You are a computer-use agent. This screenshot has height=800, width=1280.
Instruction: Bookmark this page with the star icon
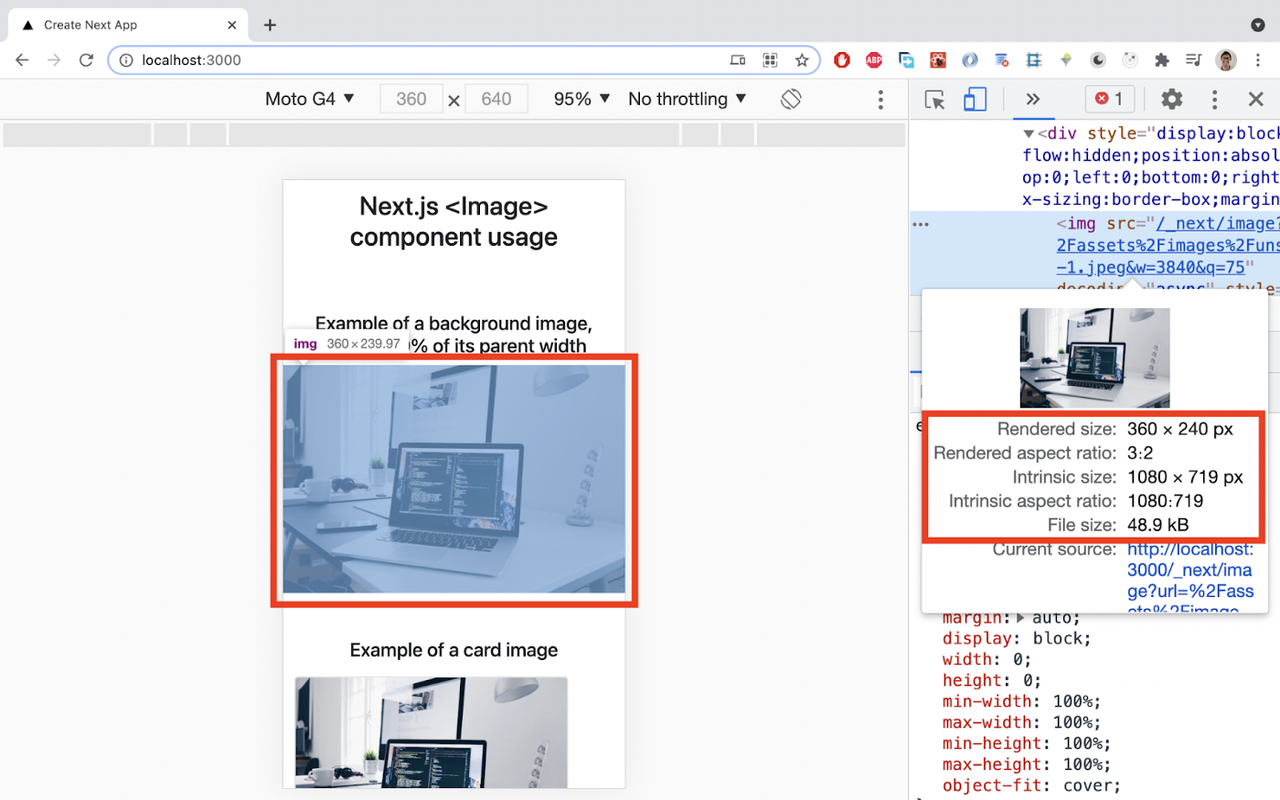[802, 60]
